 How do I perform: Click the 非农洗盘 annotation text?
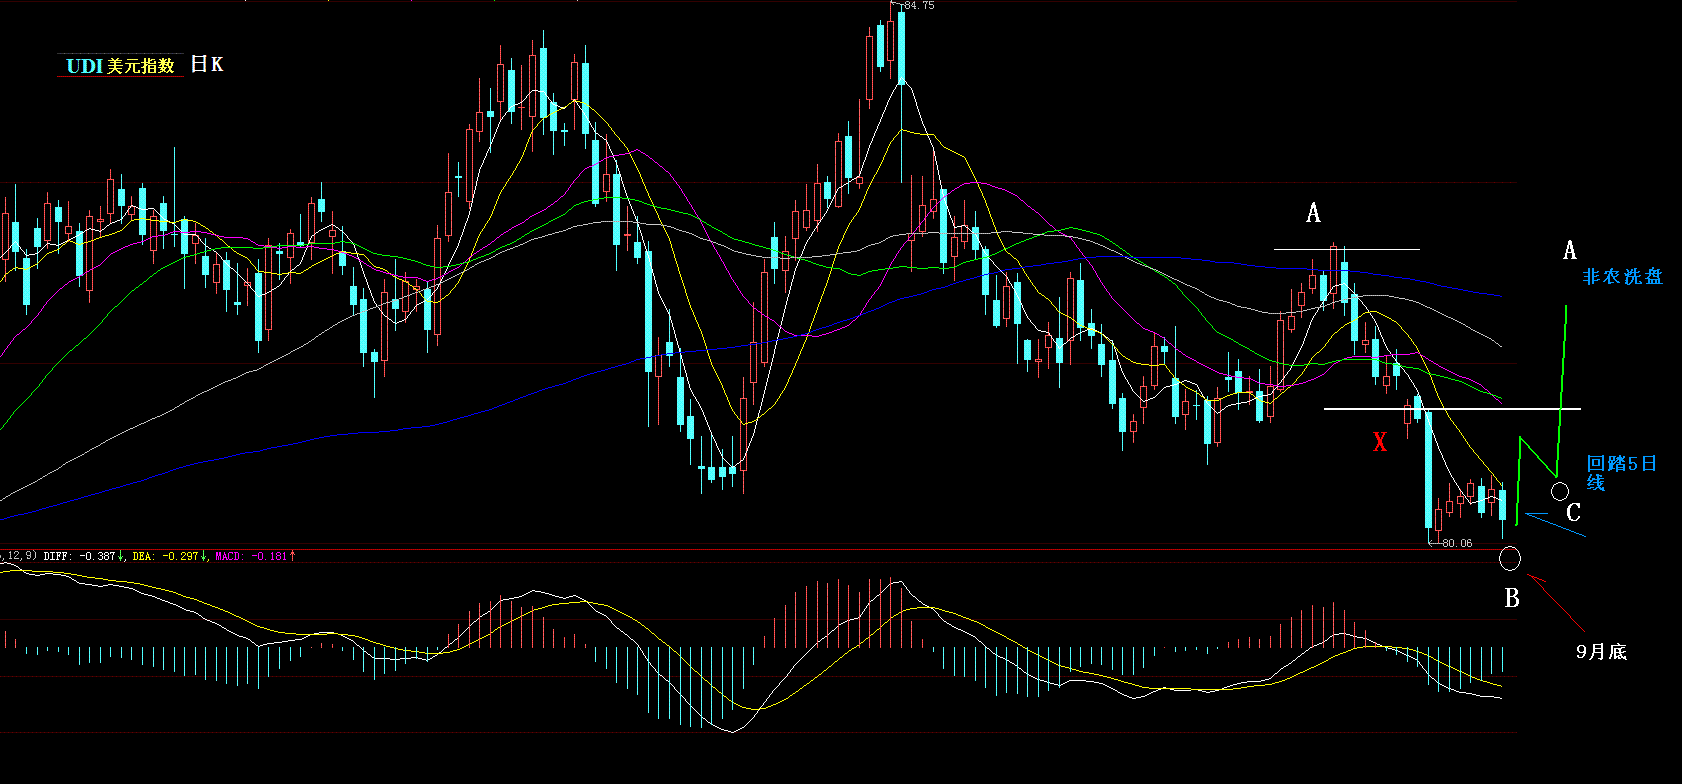[x=1622, y=277]
